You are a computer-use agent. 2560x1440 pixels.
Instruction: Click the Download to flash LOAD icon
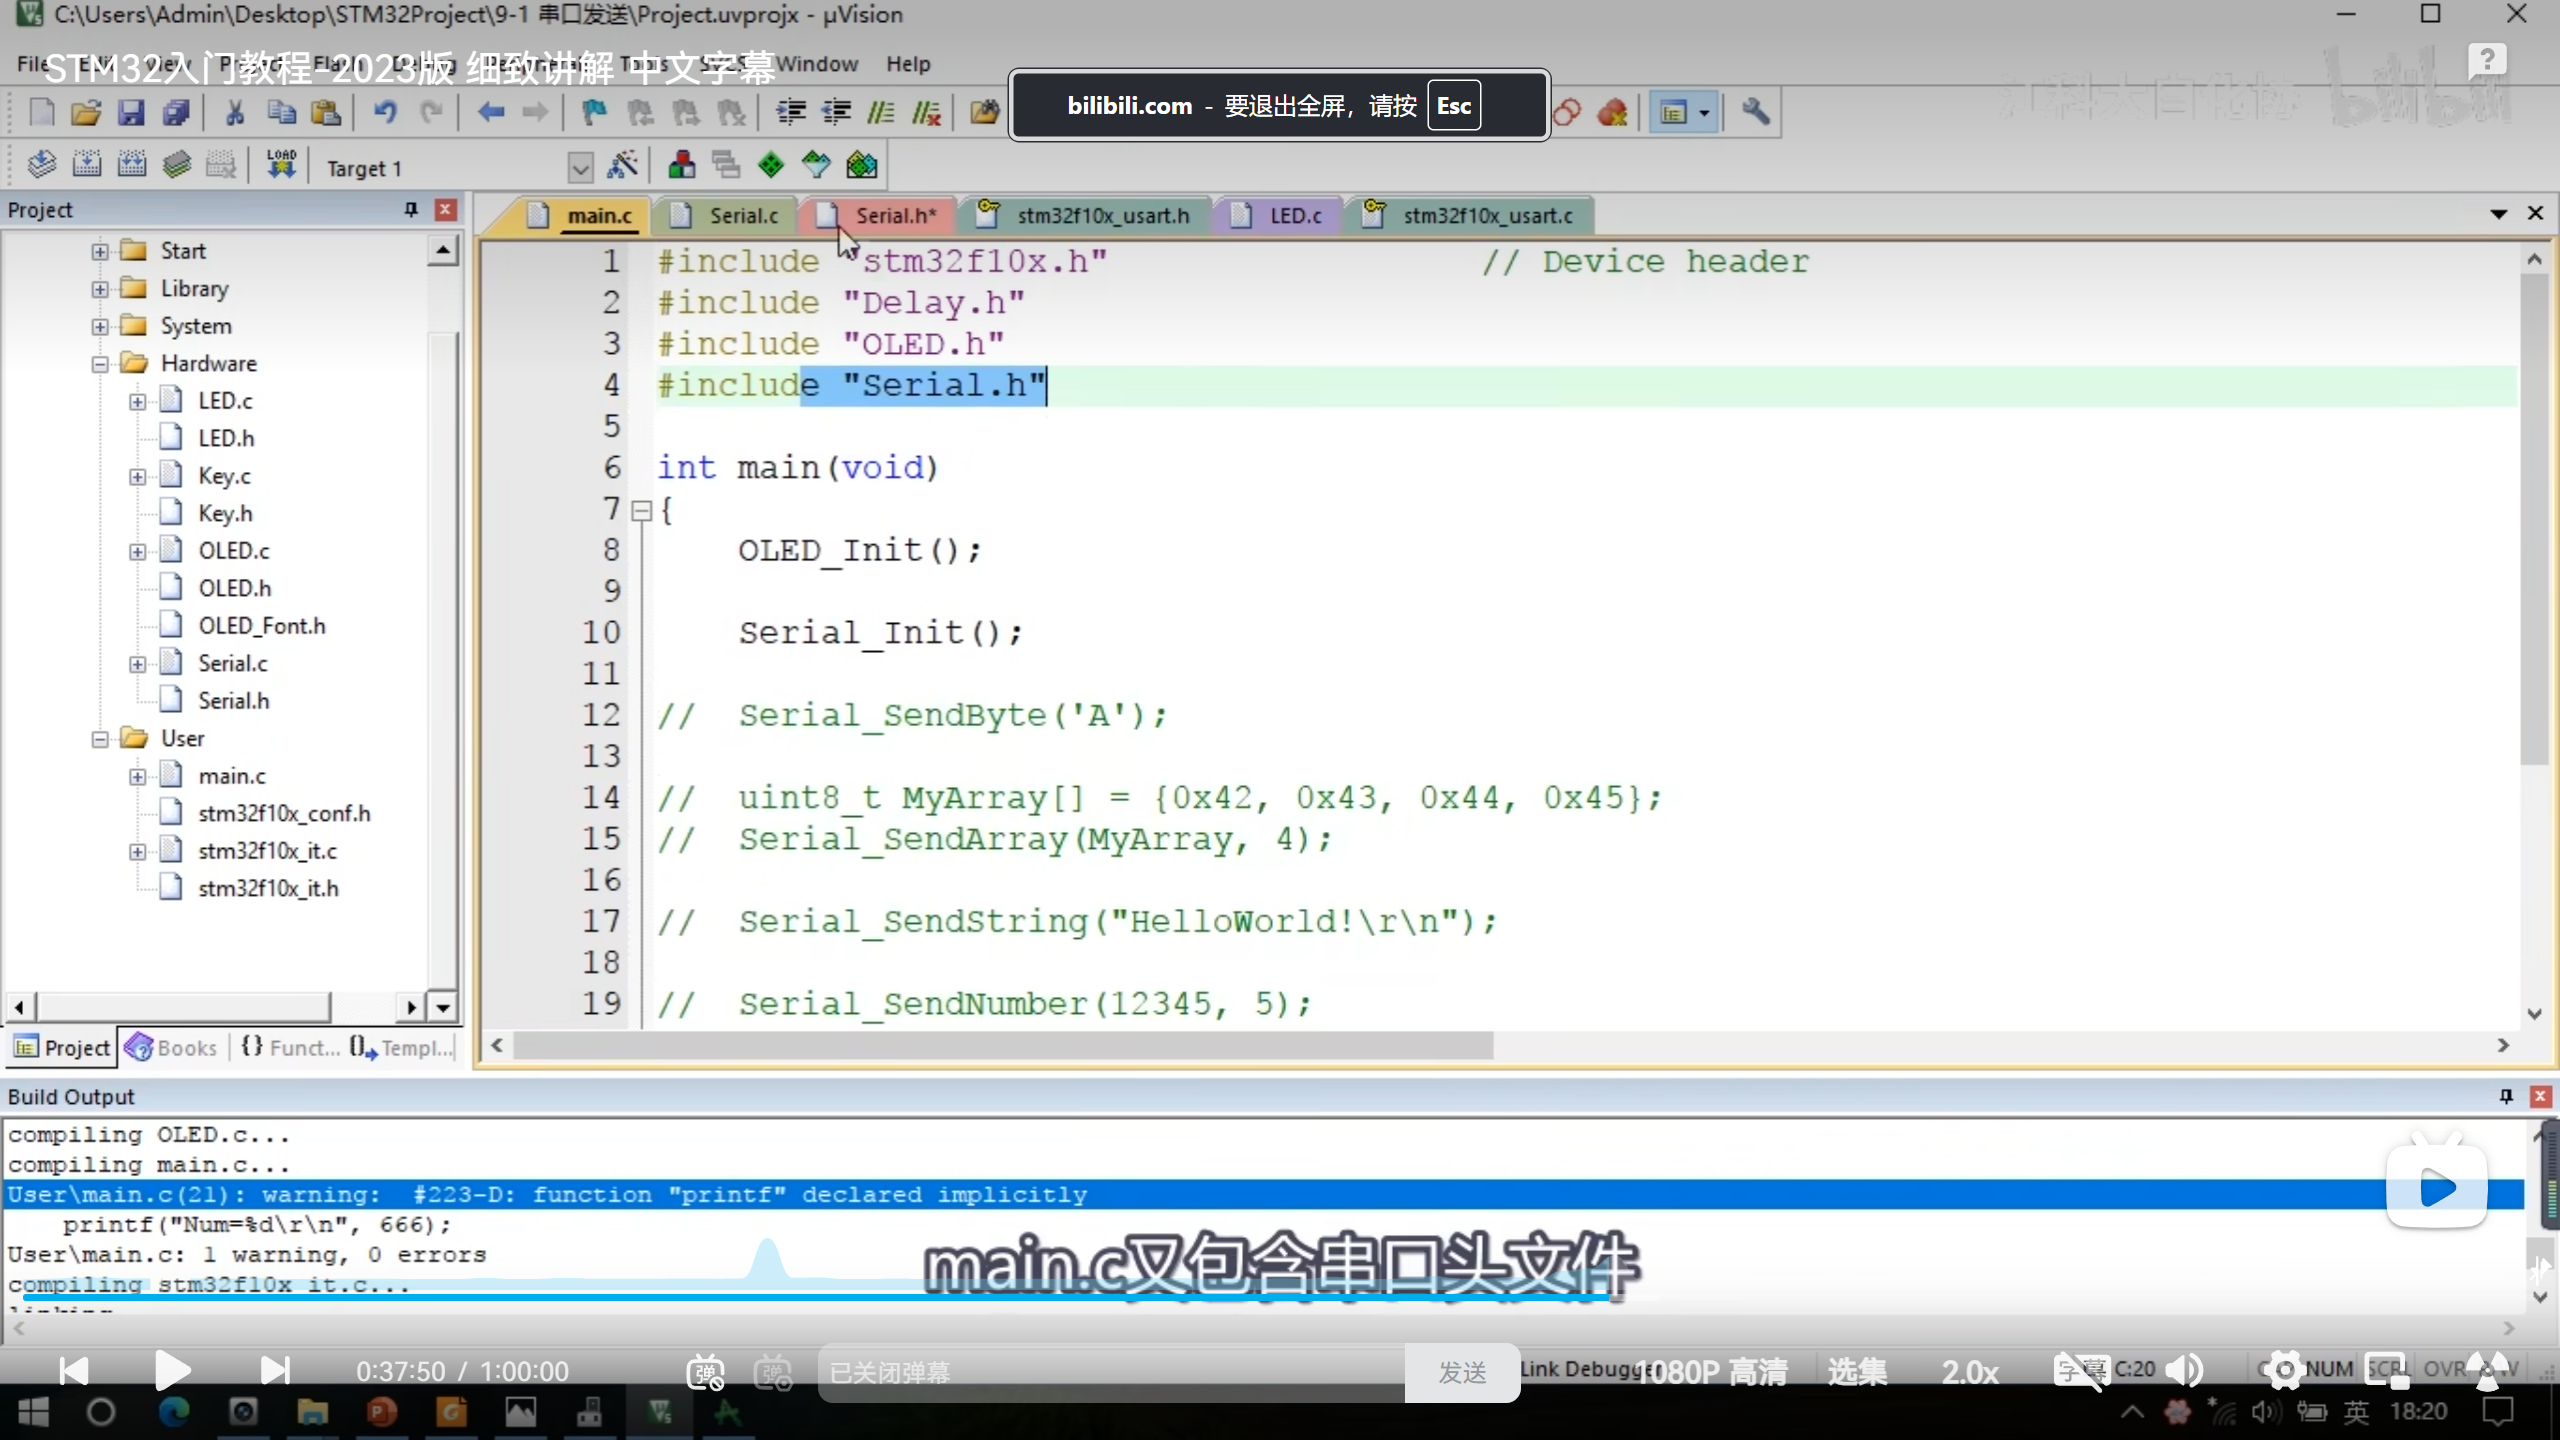[281, 165]
